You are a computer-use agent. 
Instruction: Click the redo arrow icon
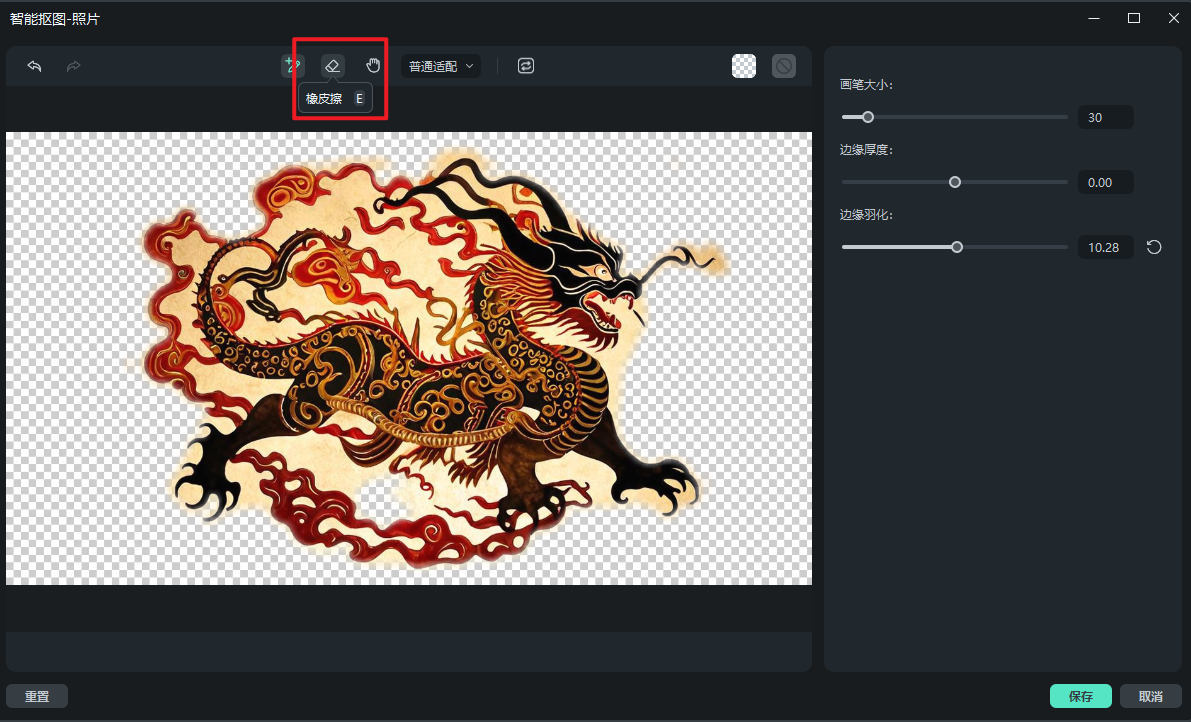(73, 66)
